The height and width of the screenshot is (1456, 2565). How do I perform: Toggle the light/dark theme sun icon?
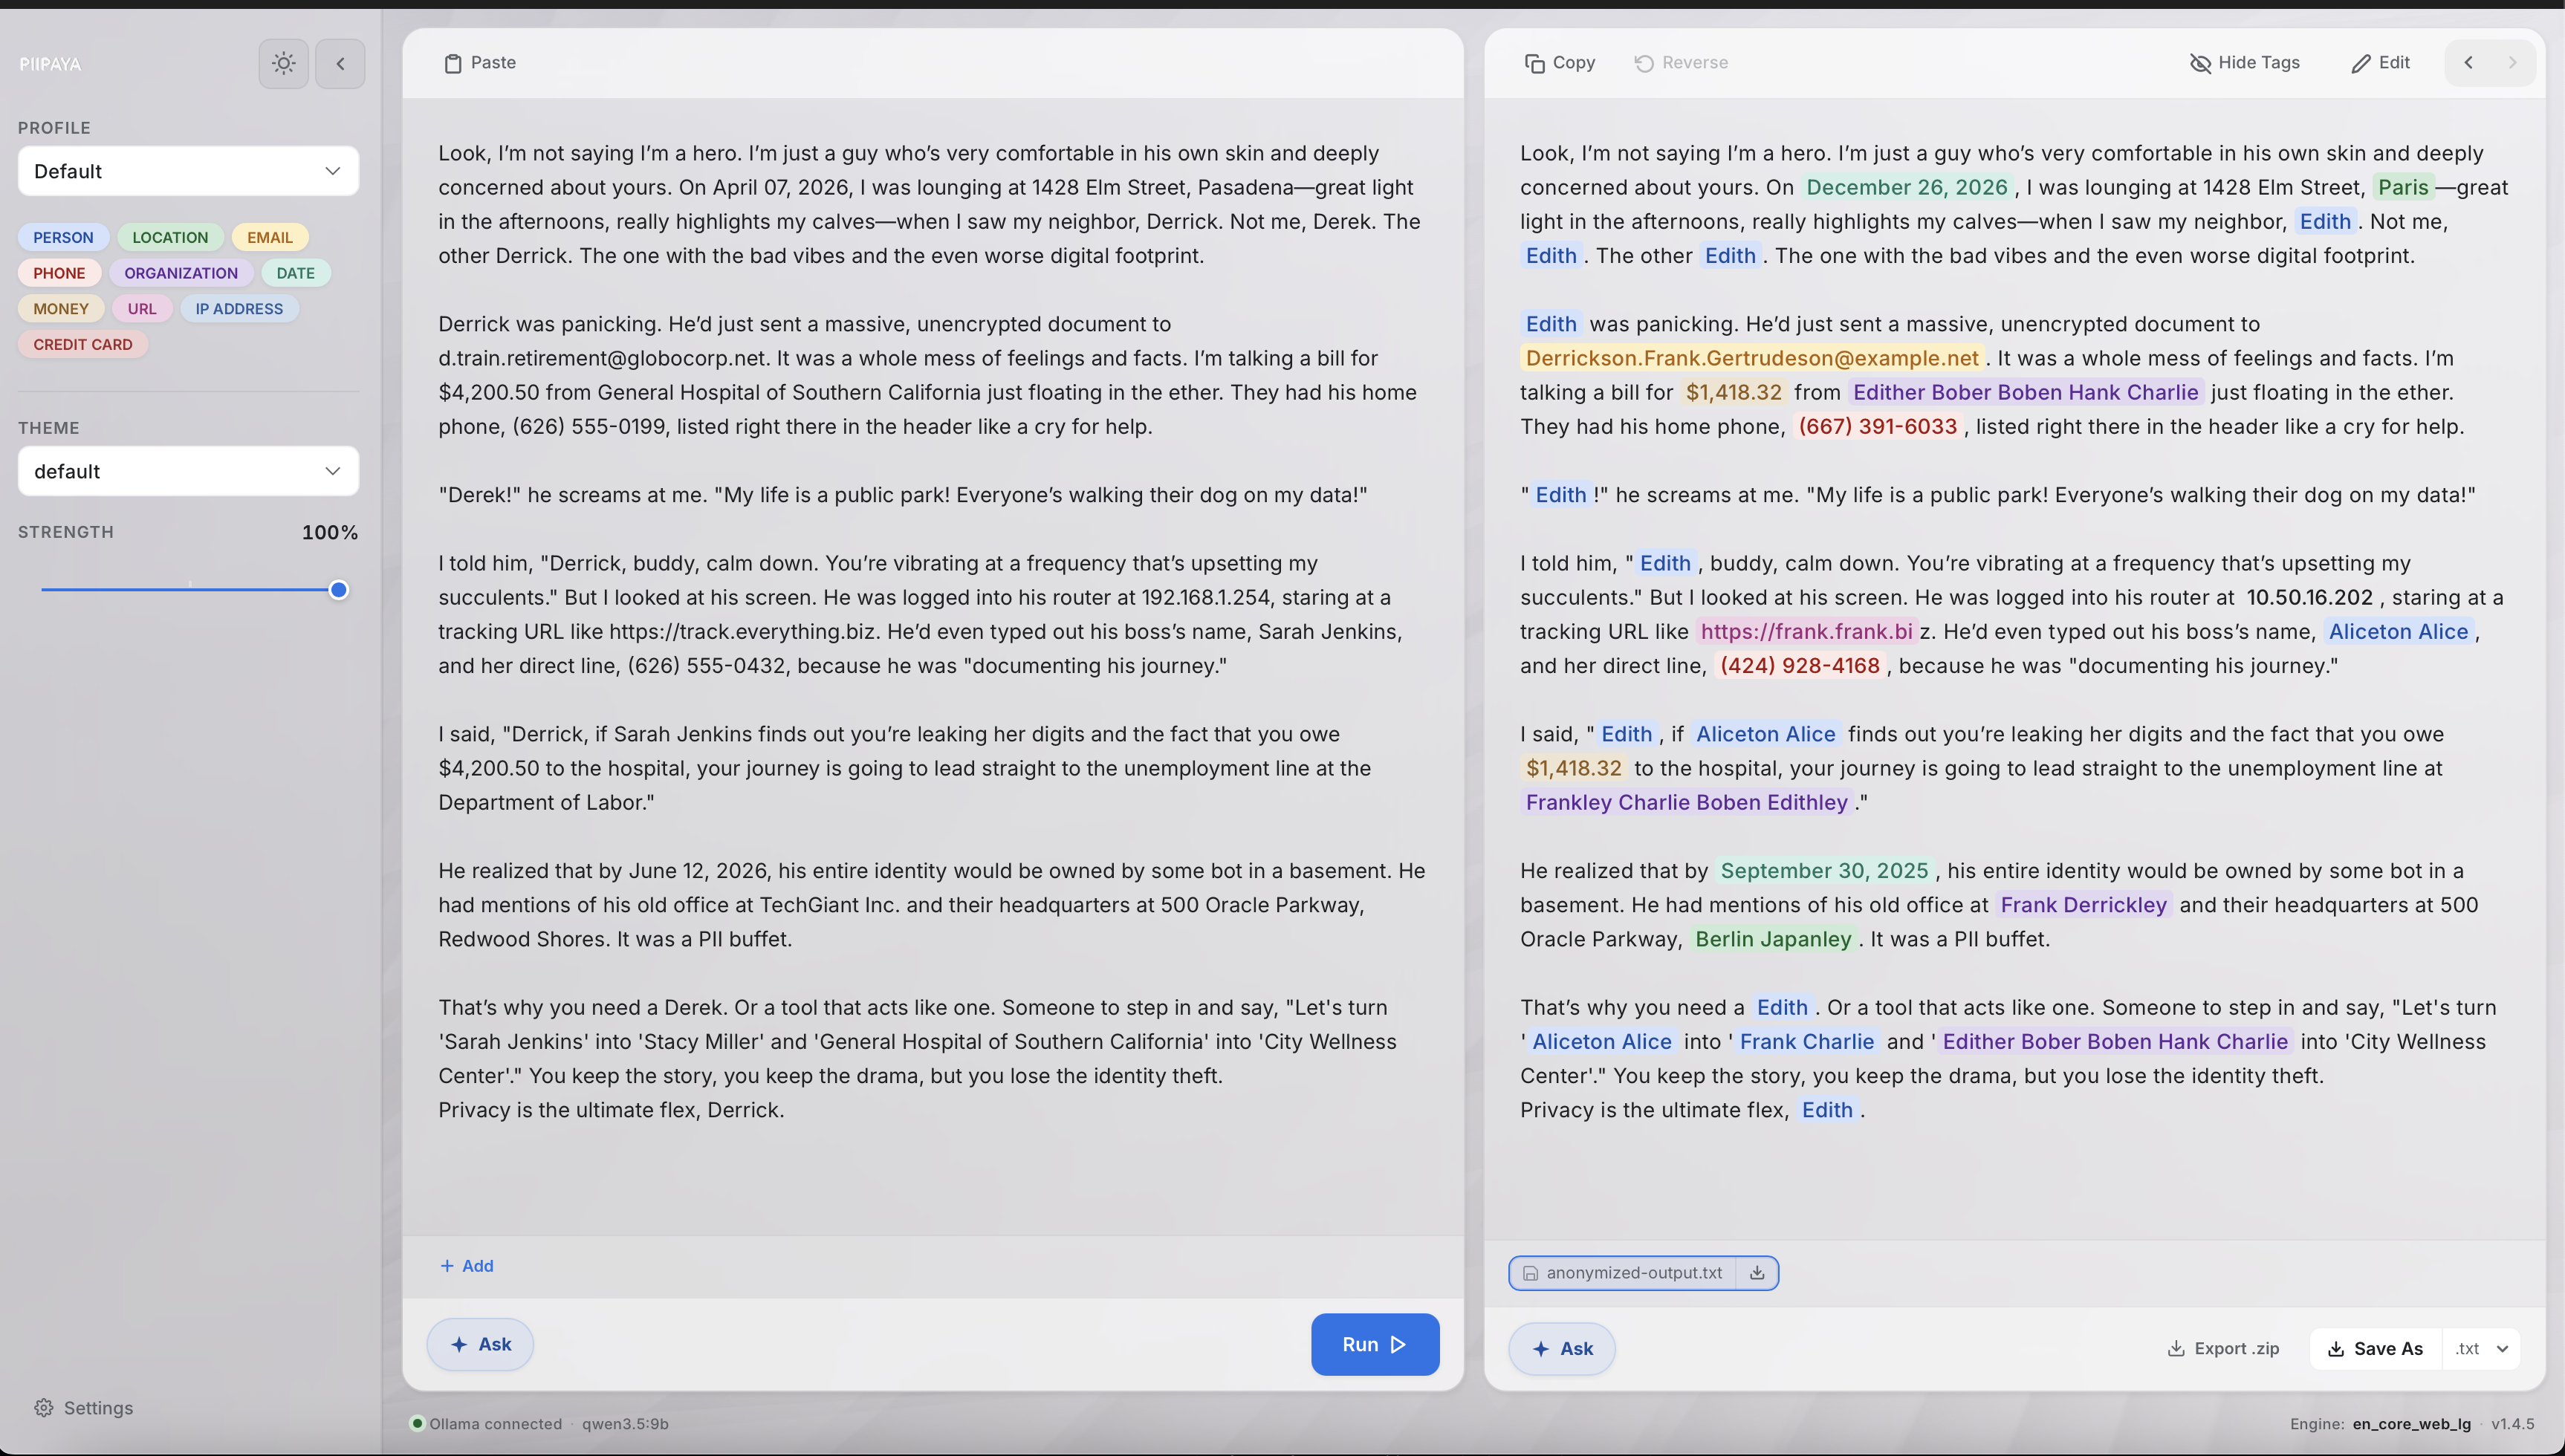coord(284,64)
